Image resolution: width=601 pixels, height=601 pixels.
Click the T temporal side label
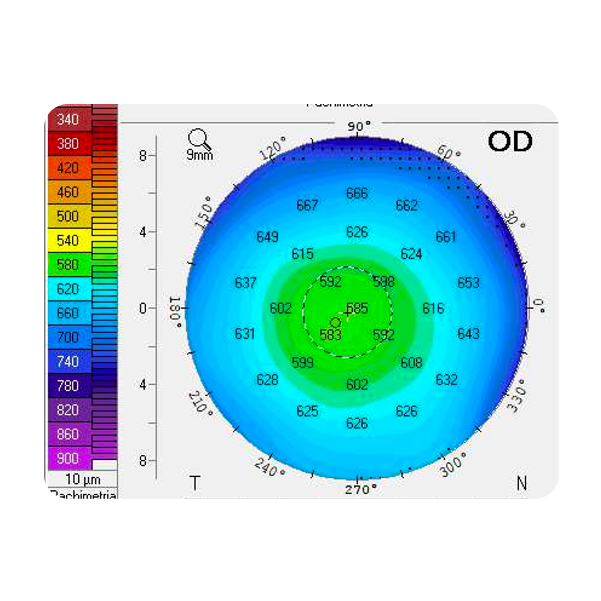click(195, 484)
